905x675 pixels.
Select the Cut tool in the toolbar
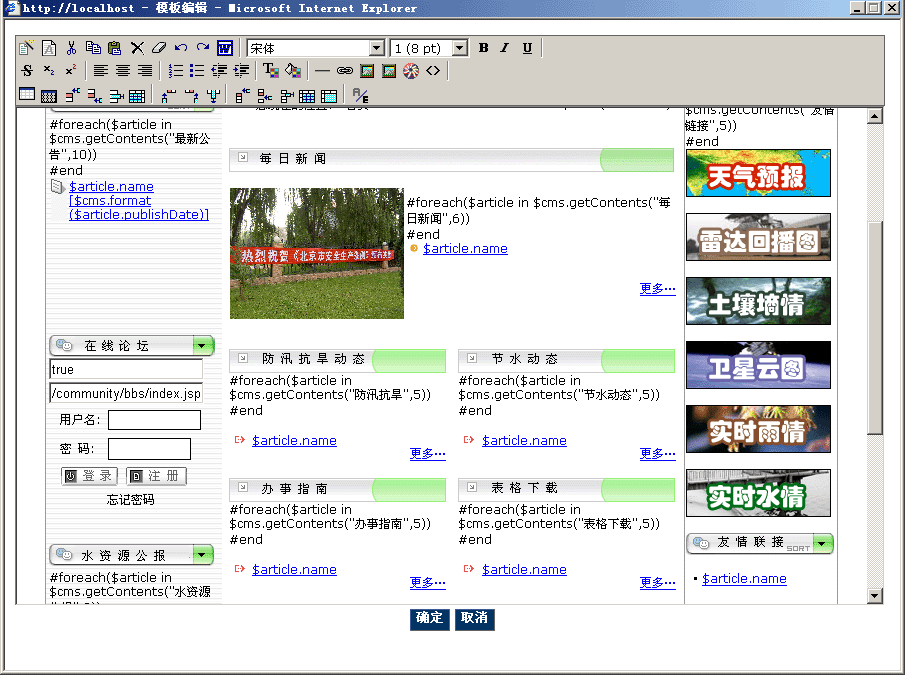click(74, 46)
